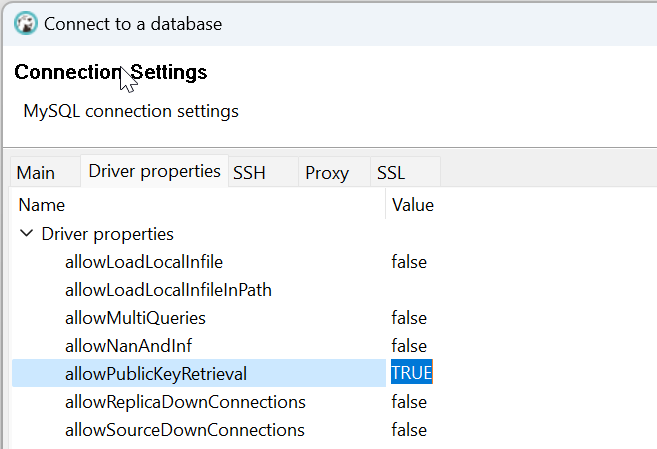Image resolution: width=657 pixels, height=449 pixels.
Task: Click the DBeaver app icon in title bar
Action: click(26, 23)
